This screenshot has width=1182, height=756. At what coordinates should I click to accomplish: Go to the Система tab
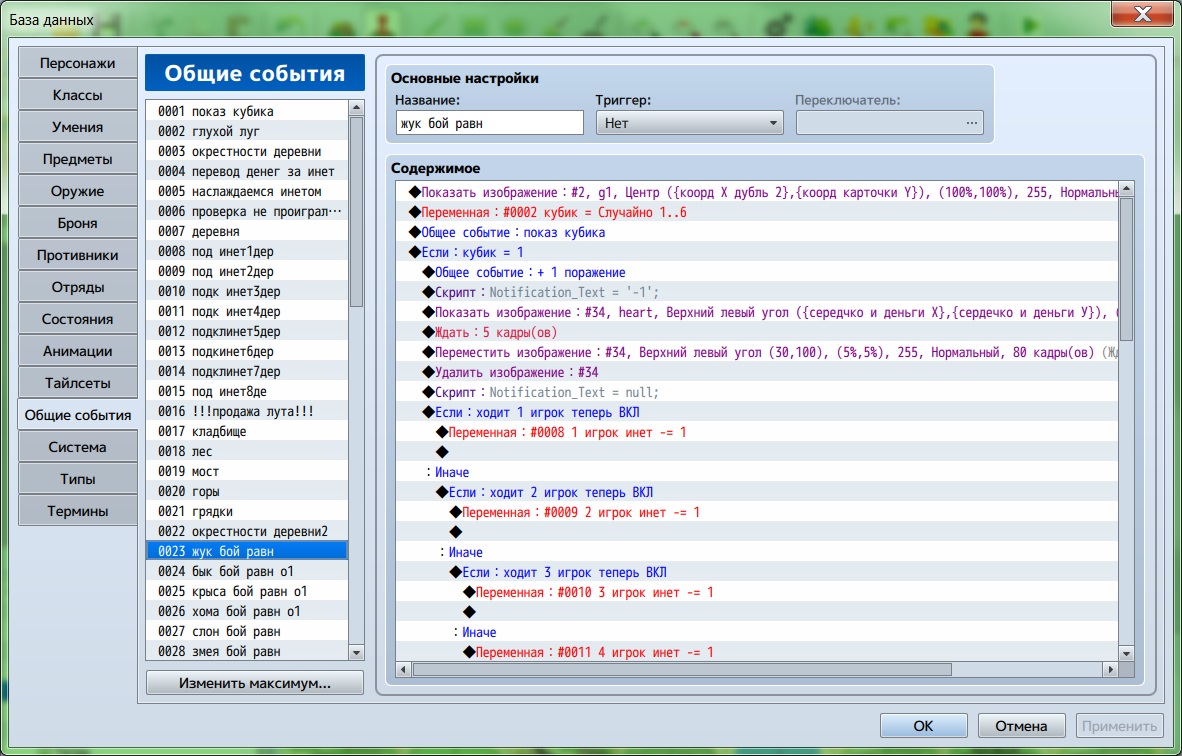77,447
